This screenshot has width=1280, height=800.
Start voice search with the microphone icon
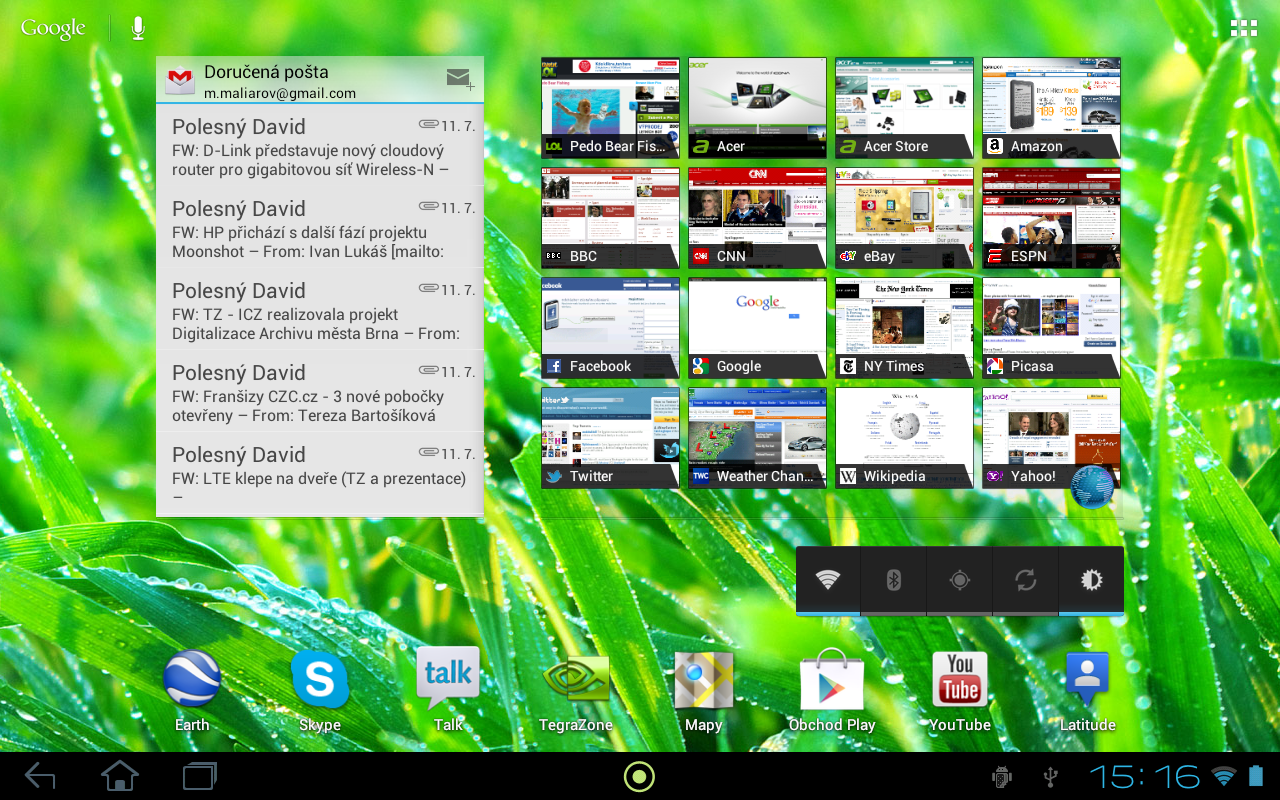(x=137, y=27)
